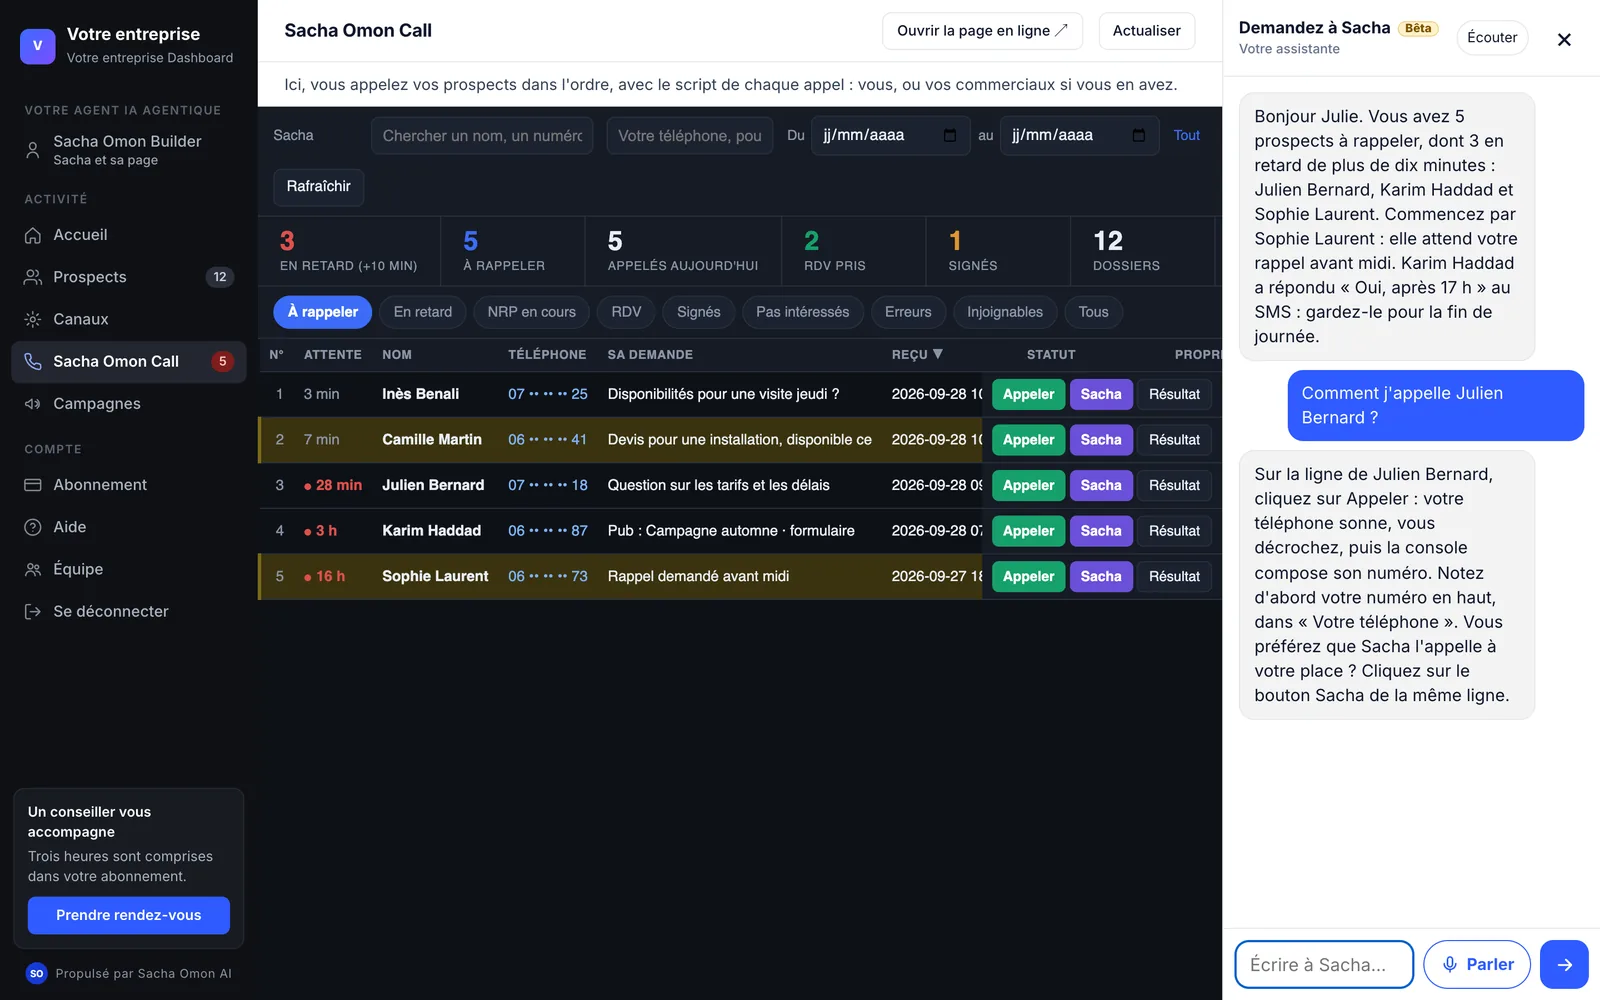Viewport: 1600px width, 1000px height.
Task: Click the Tout date reset link
Action: point(1186,135)
